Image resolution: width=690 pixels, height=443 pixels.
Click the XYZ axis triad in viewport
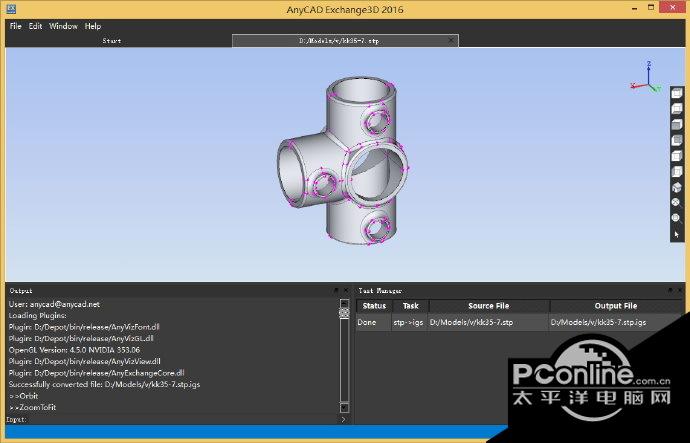coord(646,78)
